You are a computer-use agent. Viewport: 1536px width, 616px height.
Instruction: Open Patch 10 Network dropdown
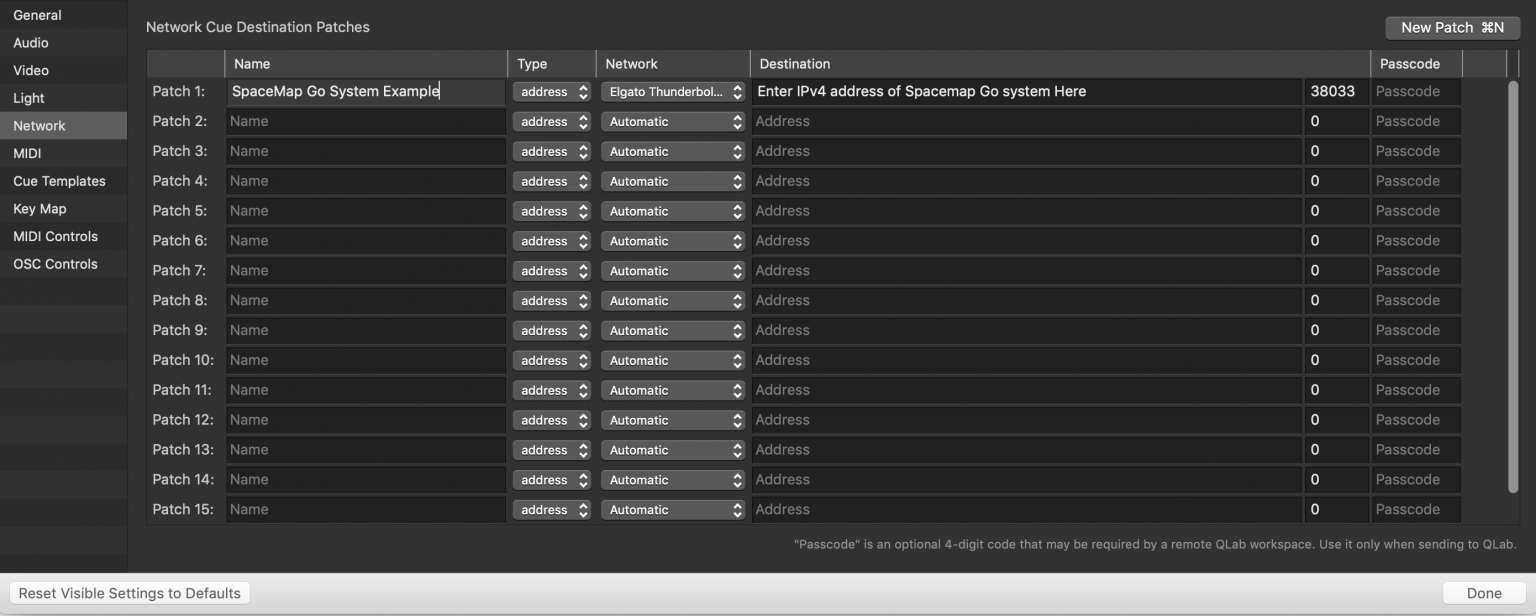[673, 360]
